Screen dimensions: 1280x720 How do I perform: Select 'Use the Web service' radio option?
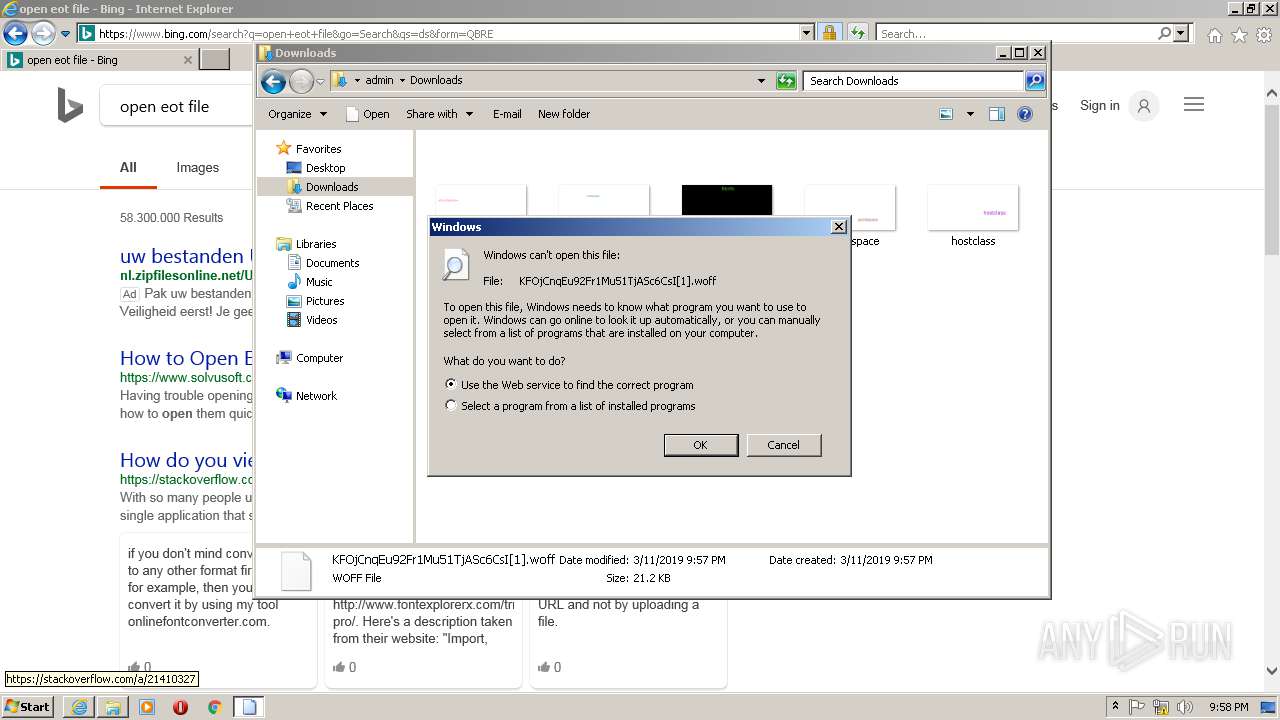coord(451,384)
